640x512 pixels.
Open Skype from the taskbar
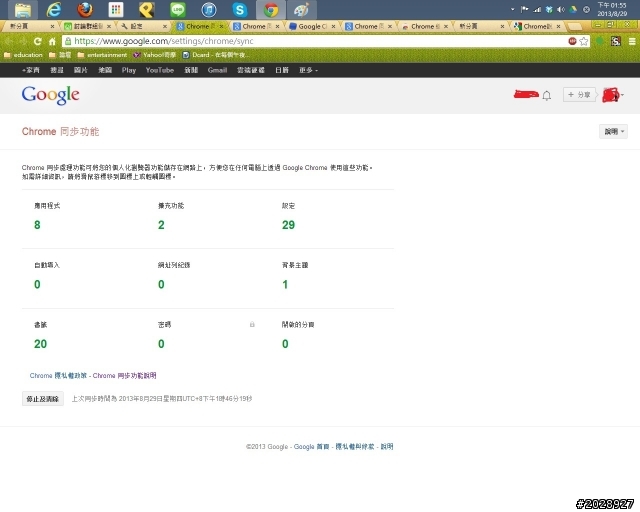(240, 10)
